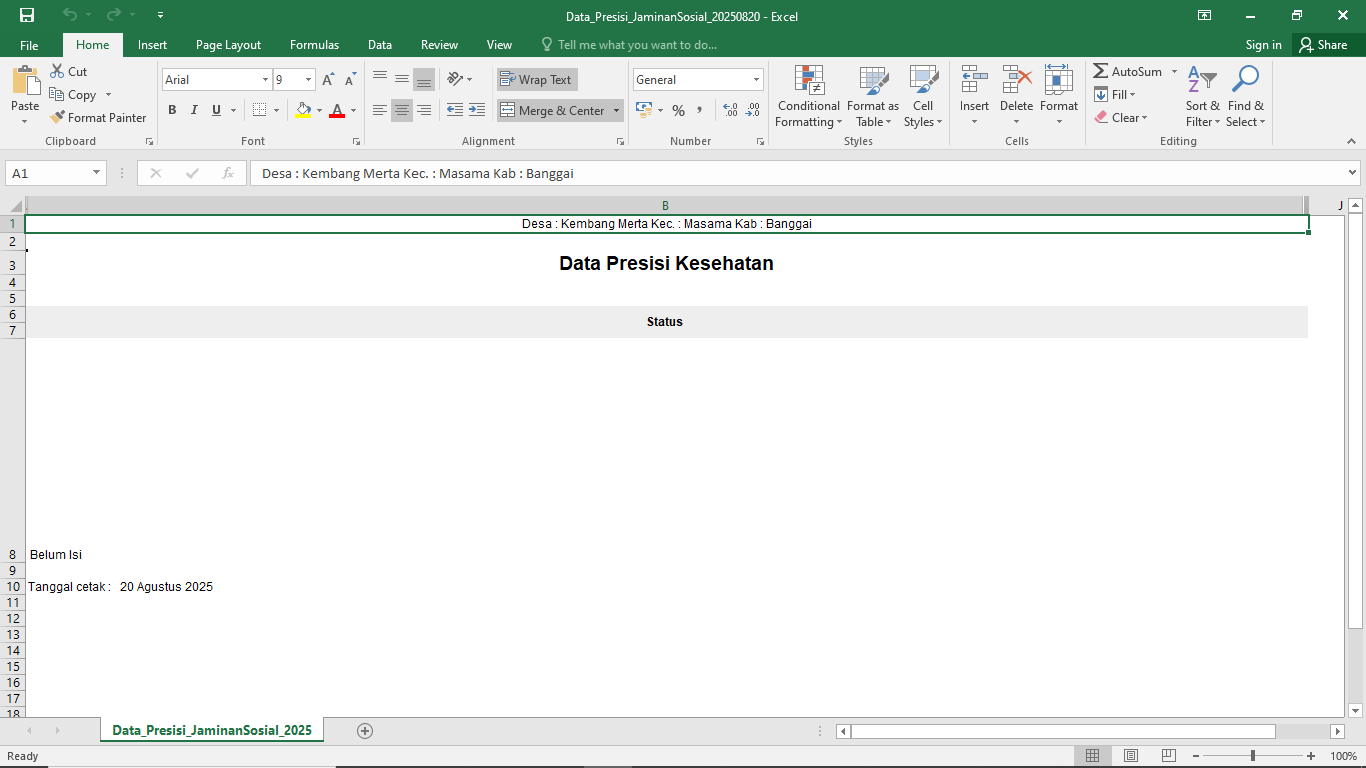Click the Sort & Filter button

(x=1203, y=97)
